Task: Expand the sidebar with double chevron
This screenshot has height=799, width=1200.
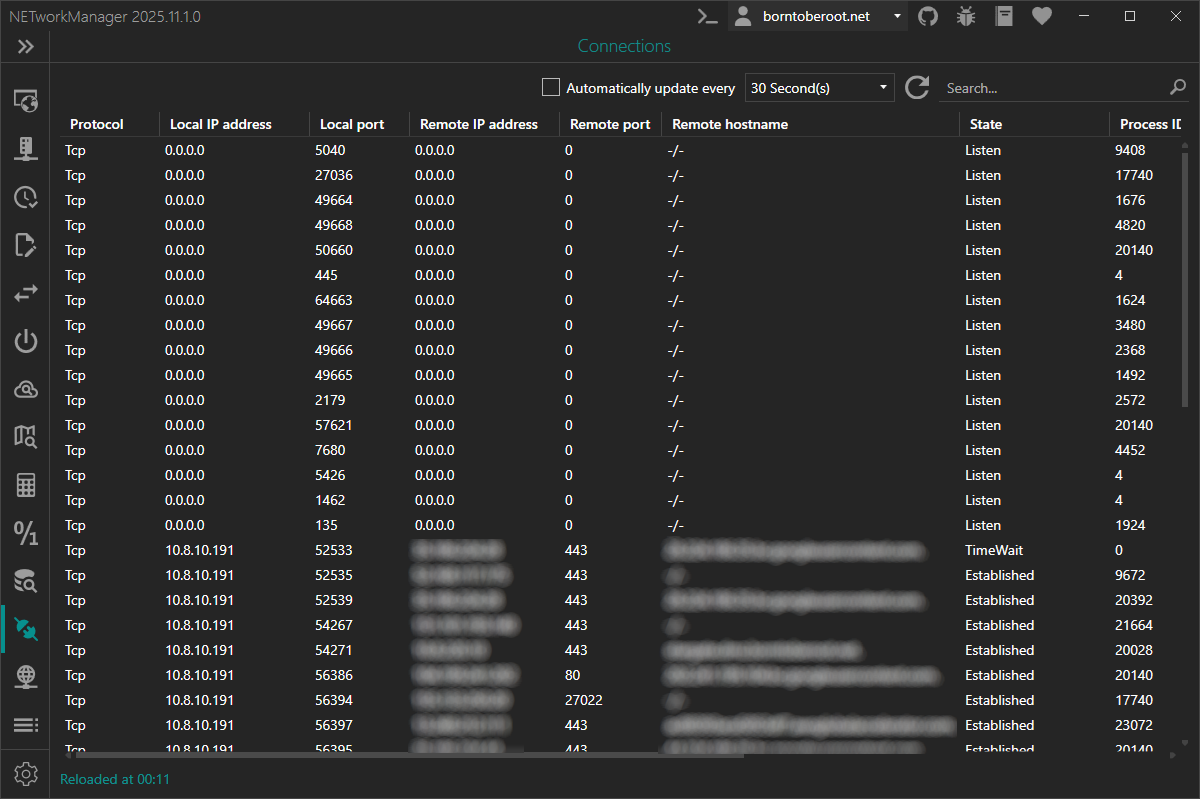Action: [x=26, y=47]
